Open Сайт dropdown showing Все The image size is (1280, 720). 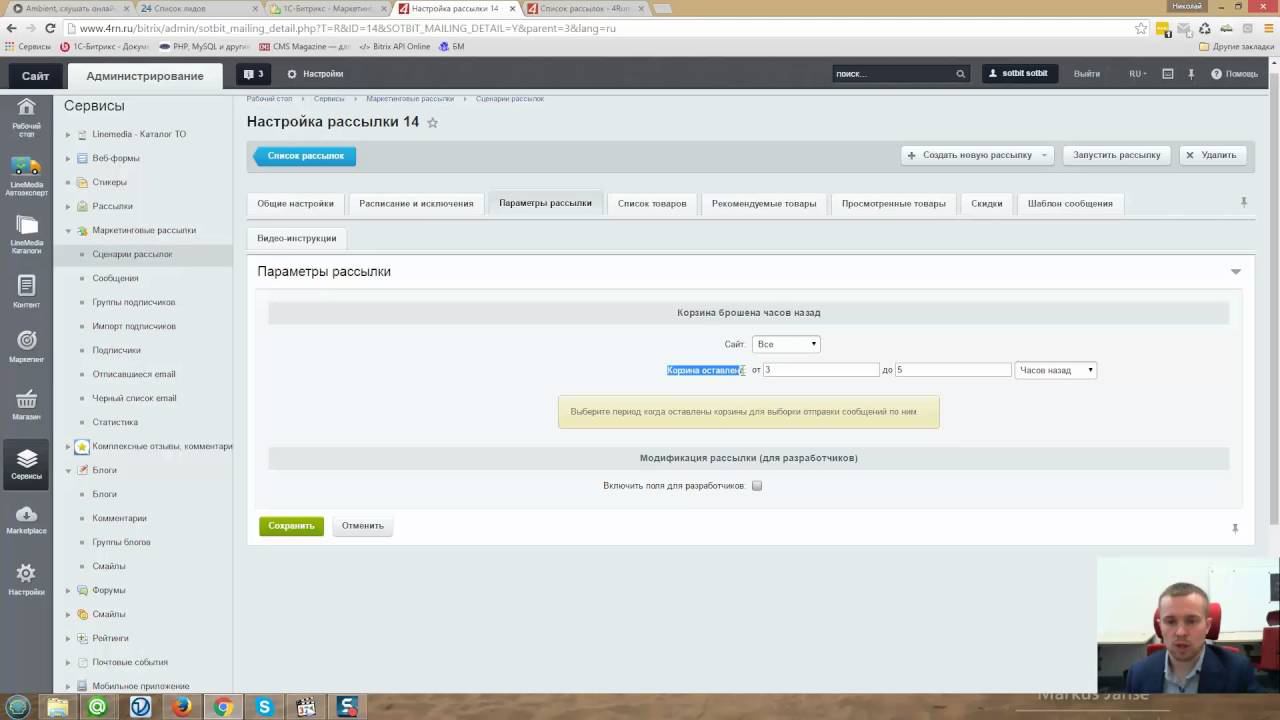pos(786,344)
